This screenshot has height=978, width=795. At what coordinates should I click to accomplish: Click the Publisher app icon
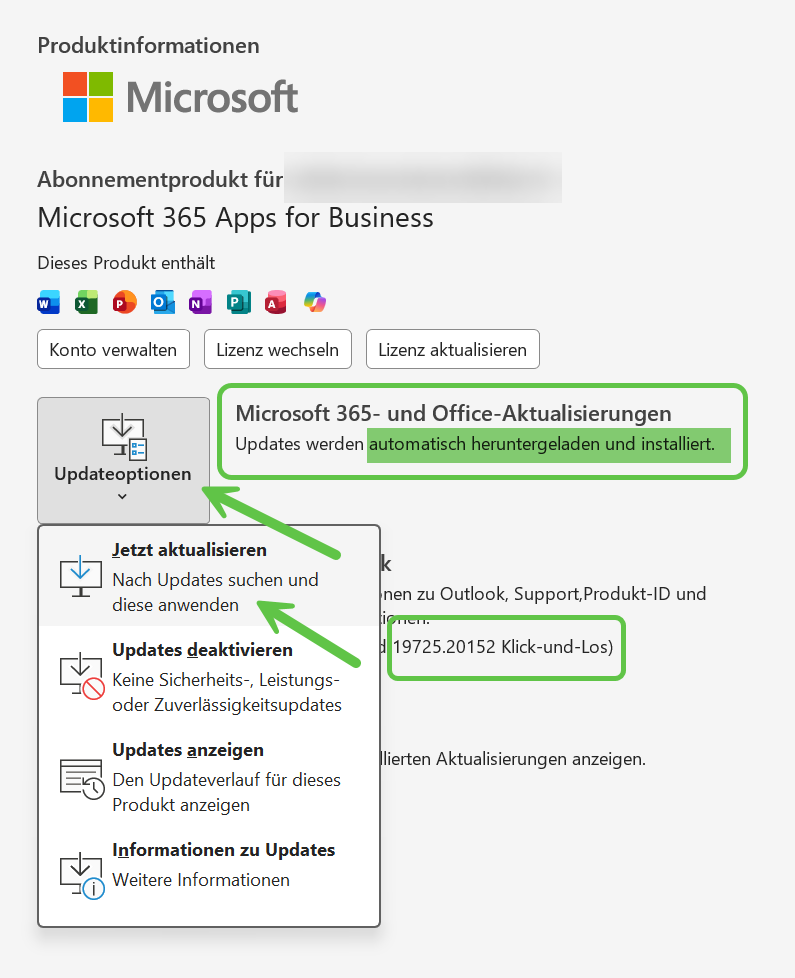(238, 303)
